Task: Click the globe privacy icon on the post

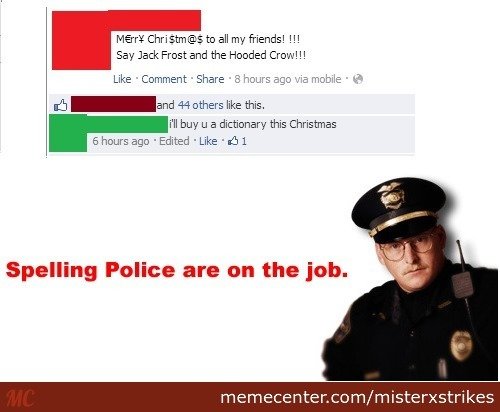Action: (x=358, y=79)
